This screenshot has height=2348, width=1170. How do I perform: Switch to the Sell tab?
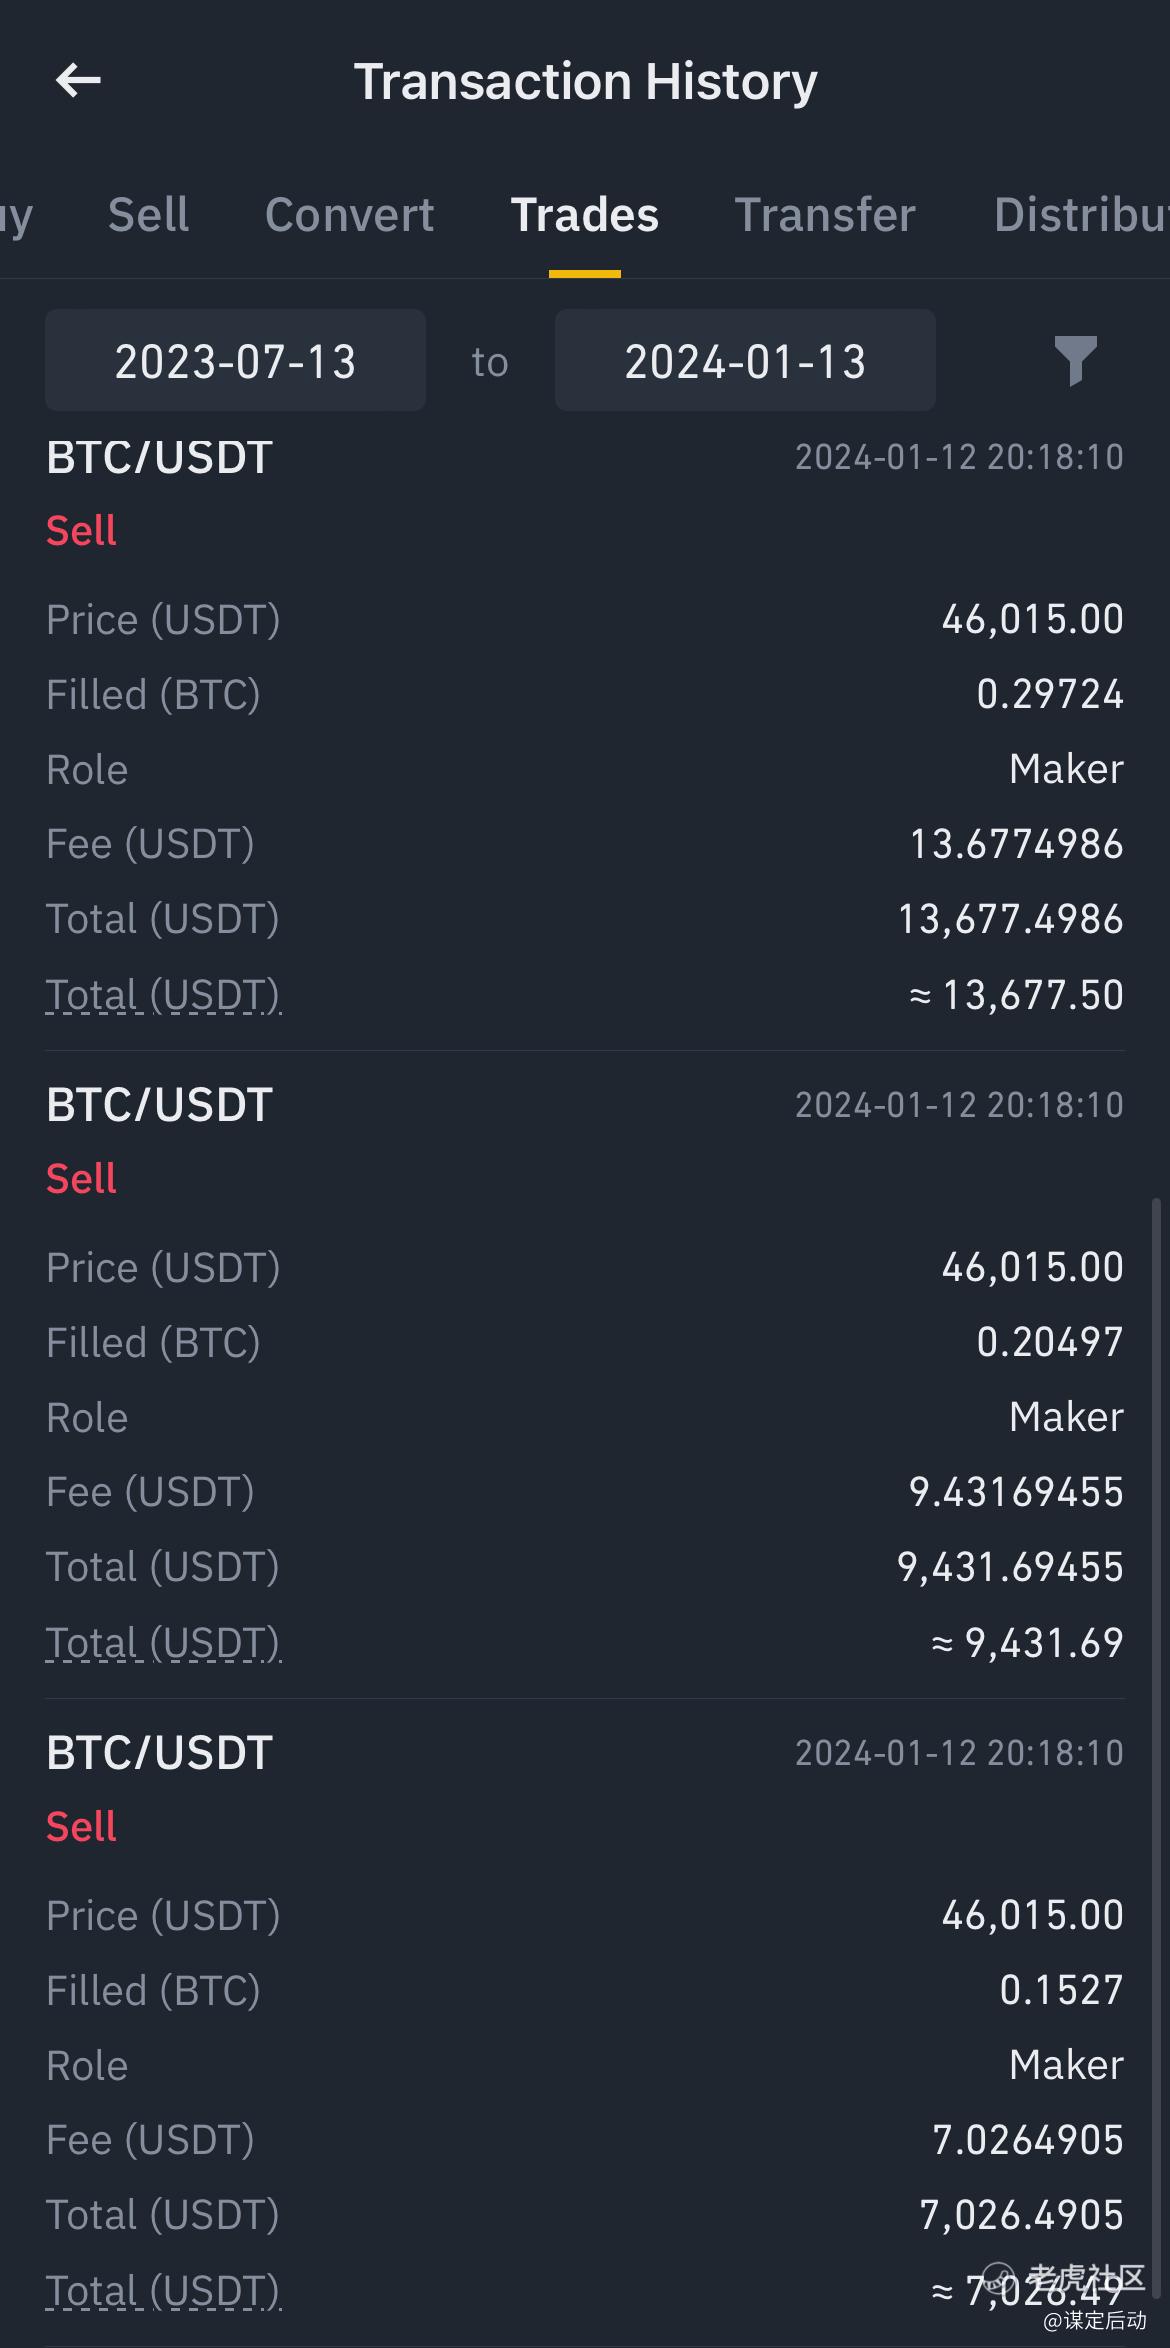coord(148,215)
